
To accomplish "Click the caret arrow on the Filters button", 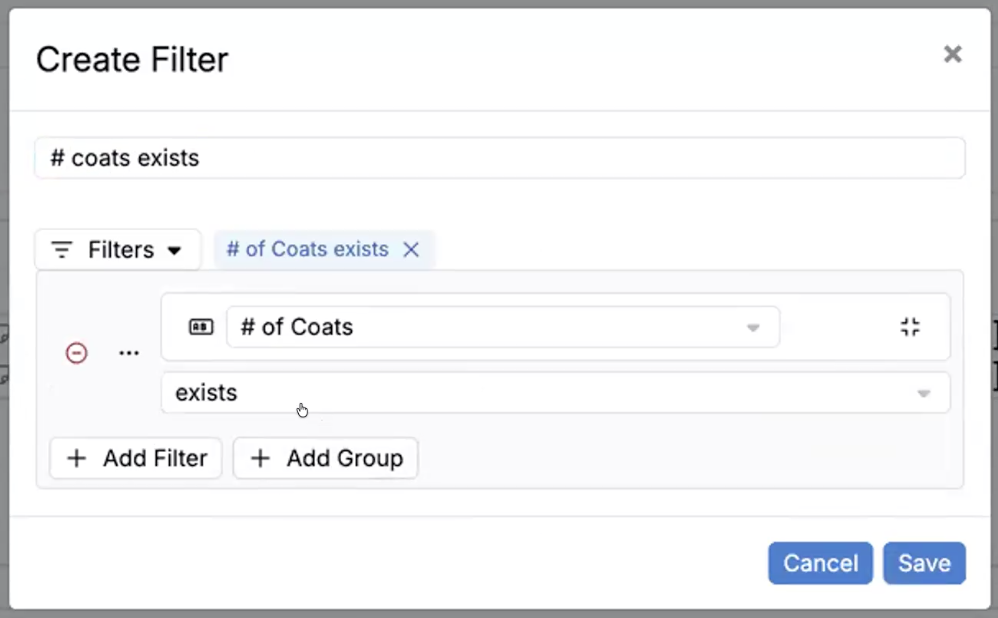I will click(x=174, y=251).
